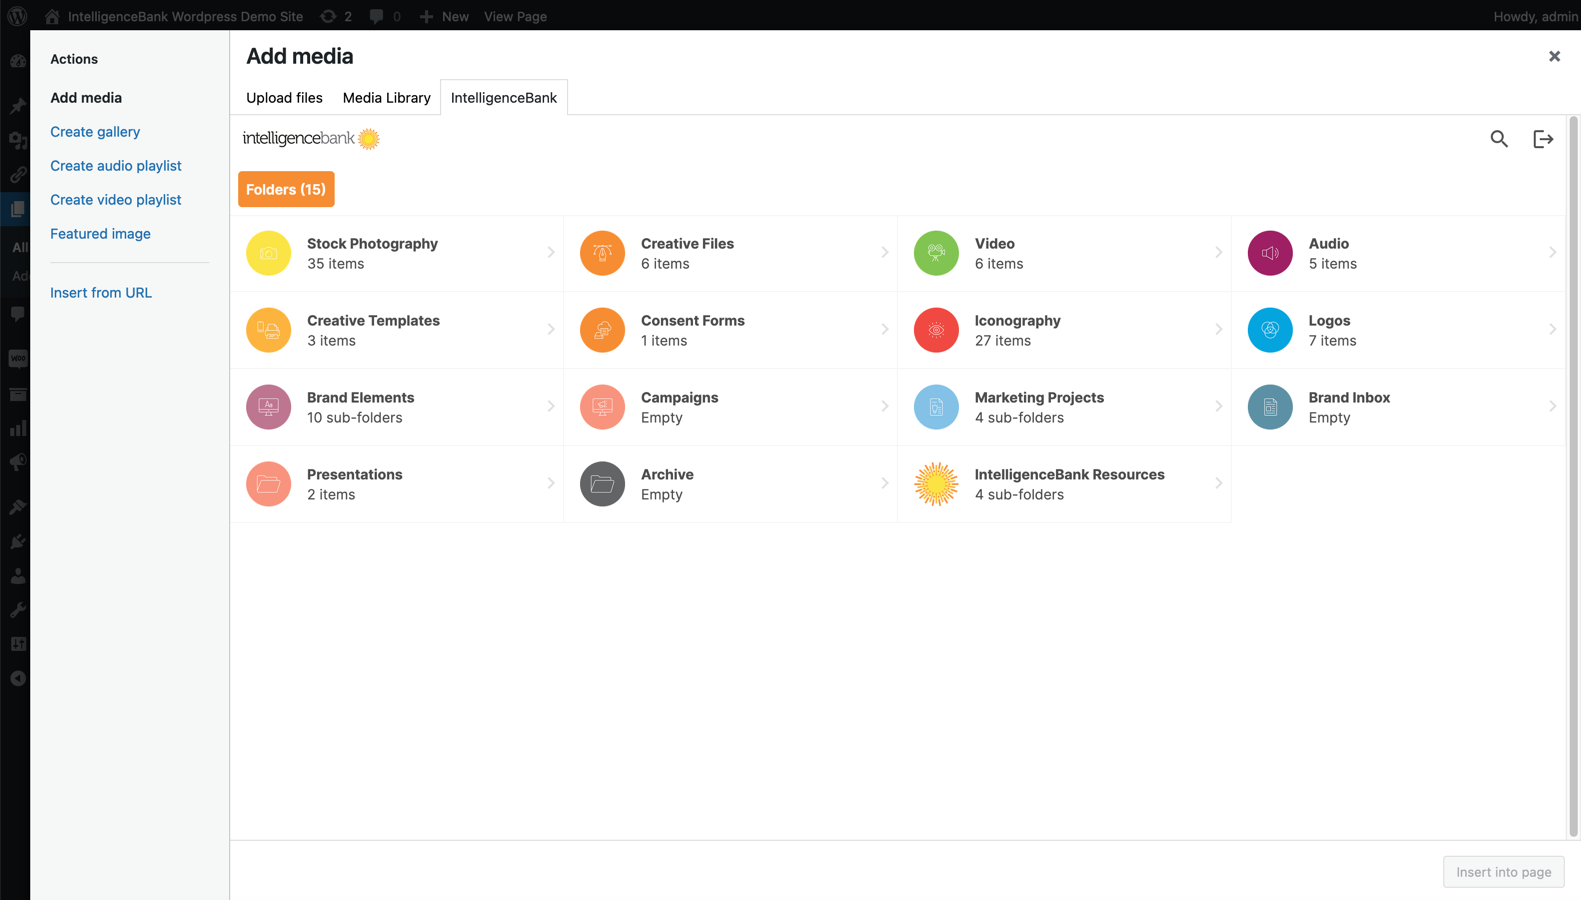Click the red Iconography folder icon
The image size is (1581, 900).
936,330
